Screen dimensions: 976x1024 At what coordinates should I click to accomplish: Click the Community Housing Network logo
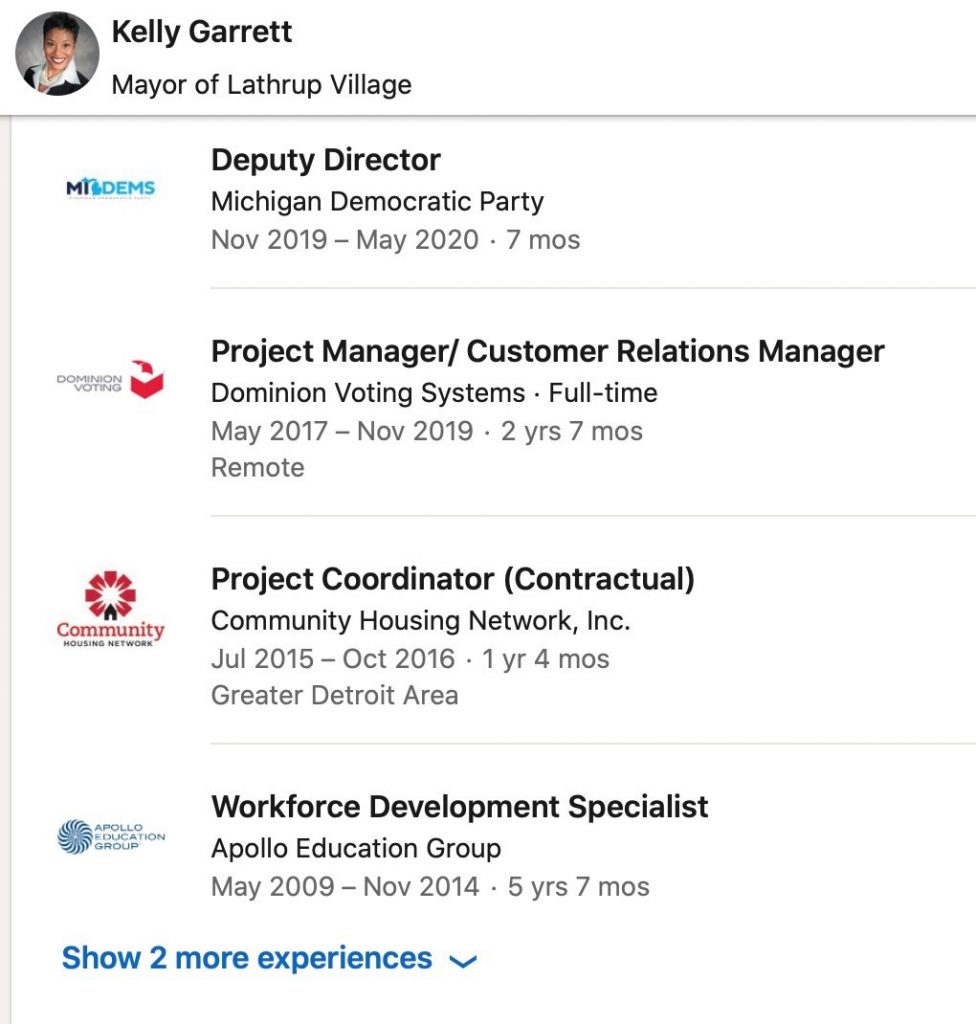110,608
